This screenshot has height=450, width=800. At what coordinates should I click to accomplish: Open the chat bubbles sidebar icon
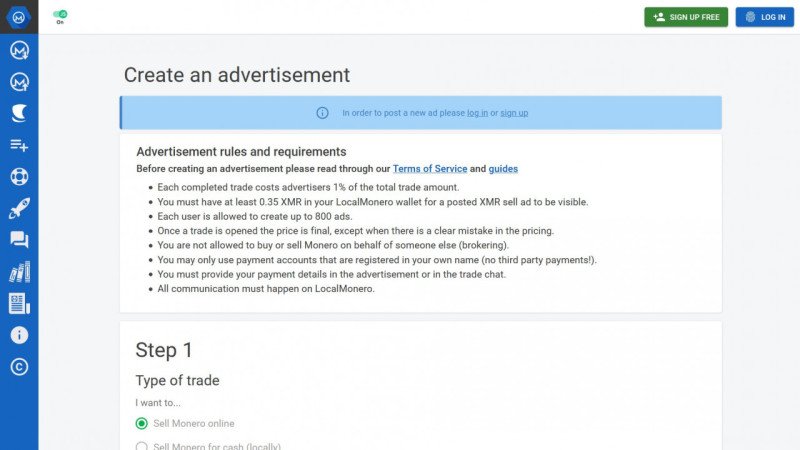click(x=19, y=240)
